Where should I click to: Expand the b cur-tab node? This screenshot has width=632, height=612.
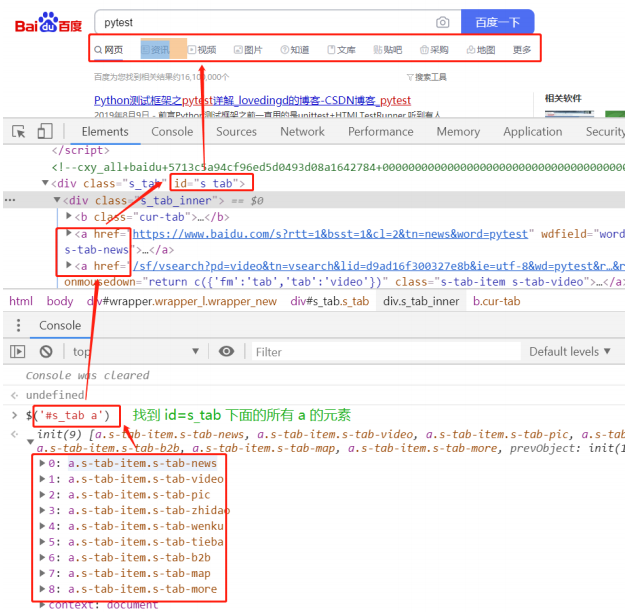click(x=69, y=216)
